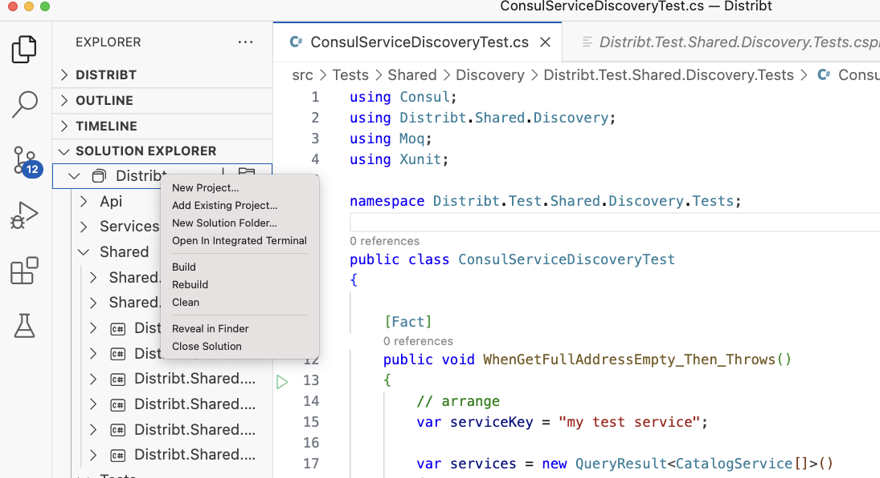
Task: Click the EXPLORER panel title
Action: (108, 42)
